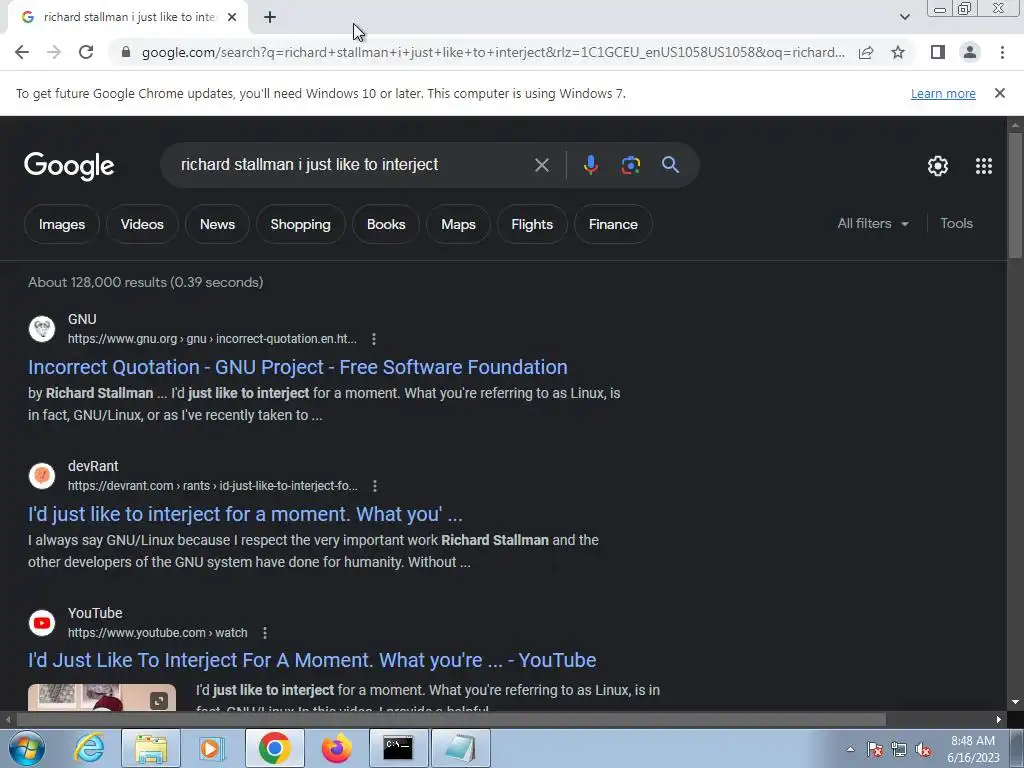This screenshot has width=1024, height=768.
Task: Click the horizontal scrollbar right arrow
Action: tap(999, 720)
